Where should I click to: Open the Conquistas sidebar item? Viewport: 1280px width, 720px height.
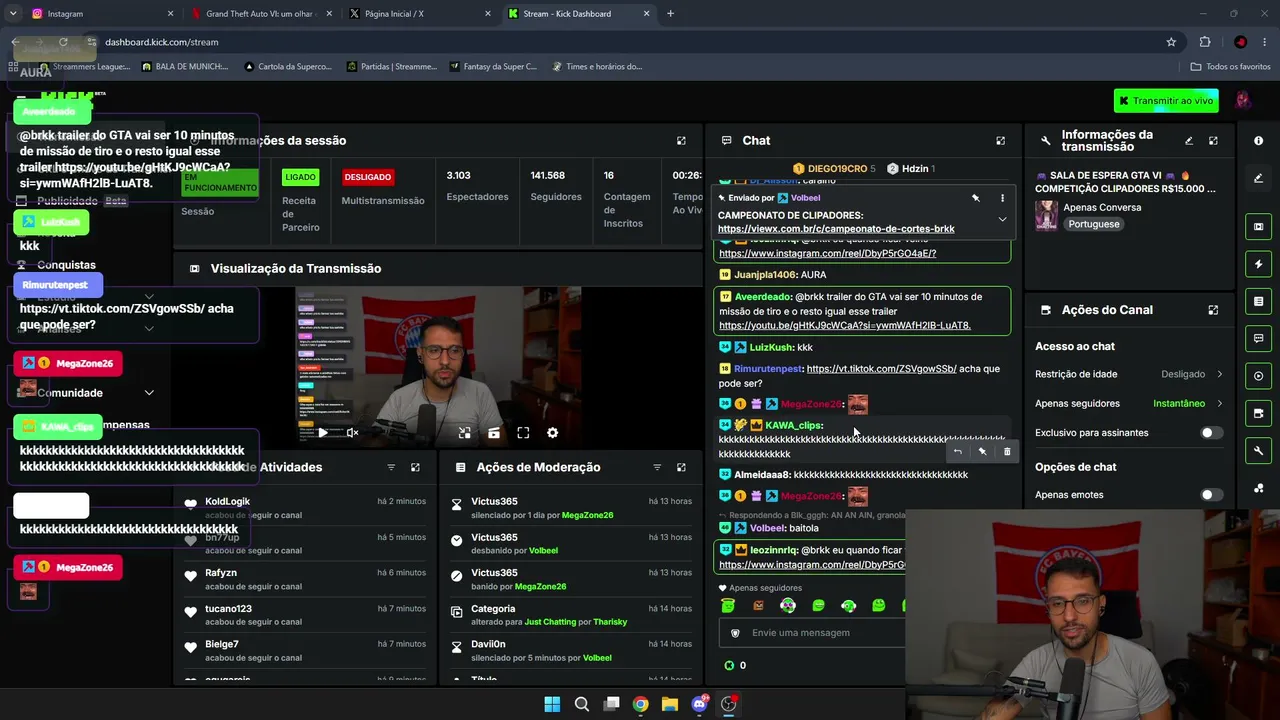pos(66,265)
